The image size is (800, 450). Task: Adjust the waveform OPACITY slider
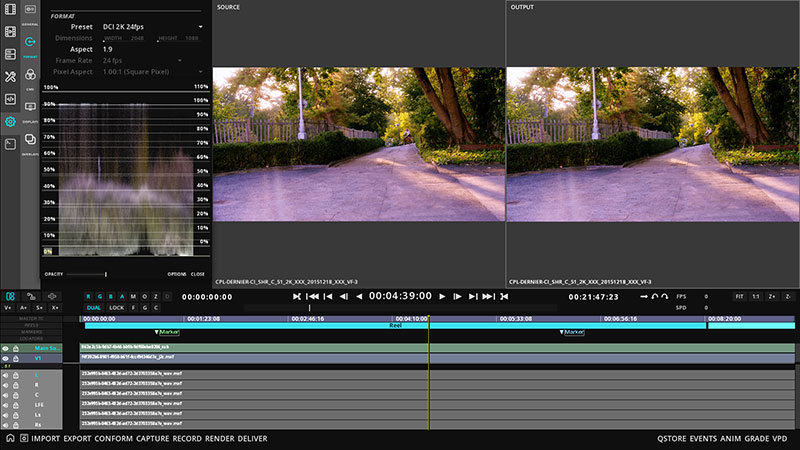(87, 274)
